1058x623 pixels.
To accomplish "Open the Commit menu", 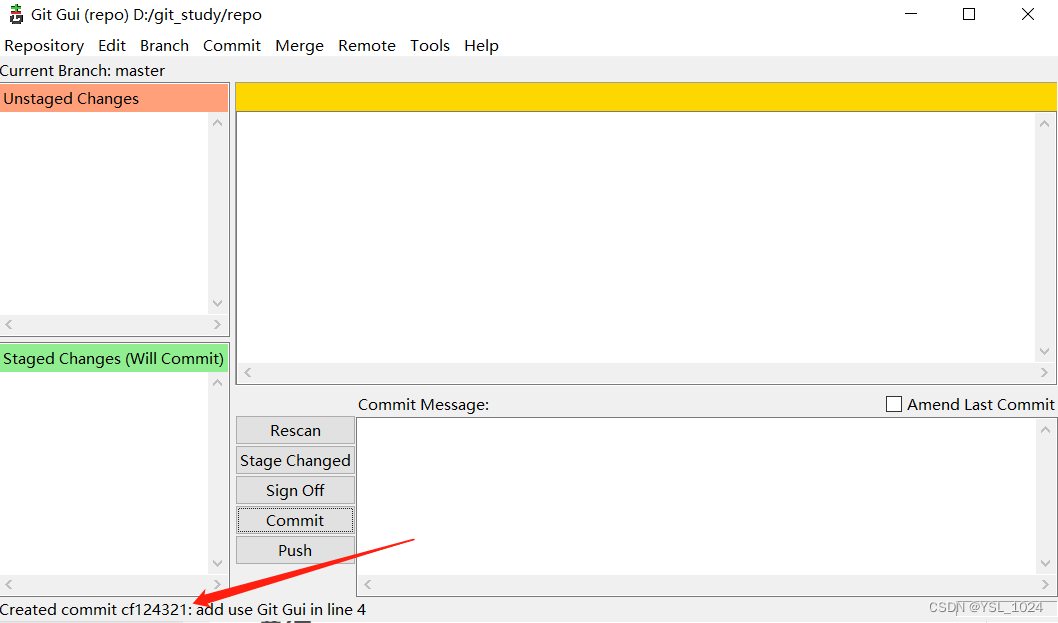I will coord(231,46).
